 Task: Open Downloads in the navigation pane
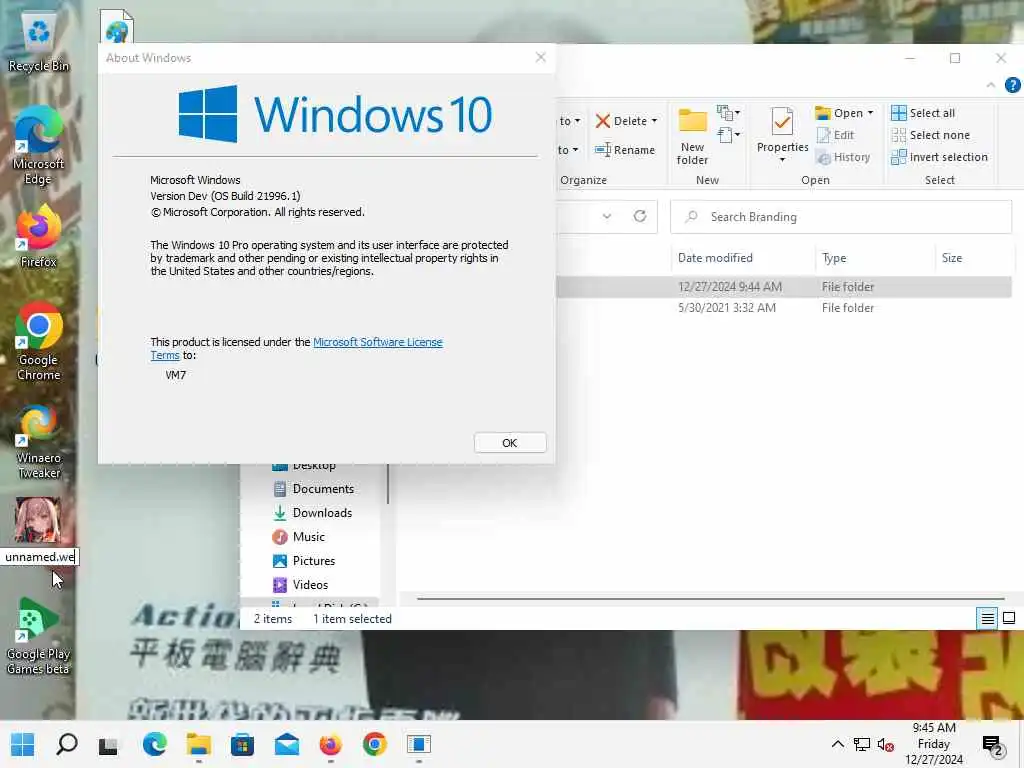(313, 513)
